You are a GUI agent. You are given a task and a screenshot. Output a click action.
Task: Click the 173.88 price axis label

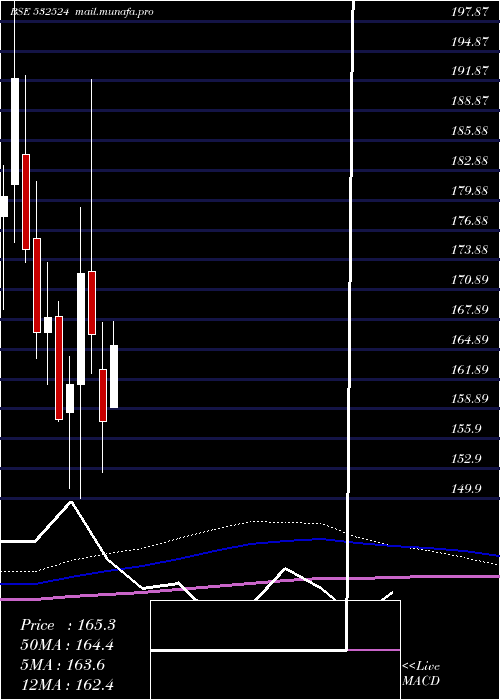point(470,250)
